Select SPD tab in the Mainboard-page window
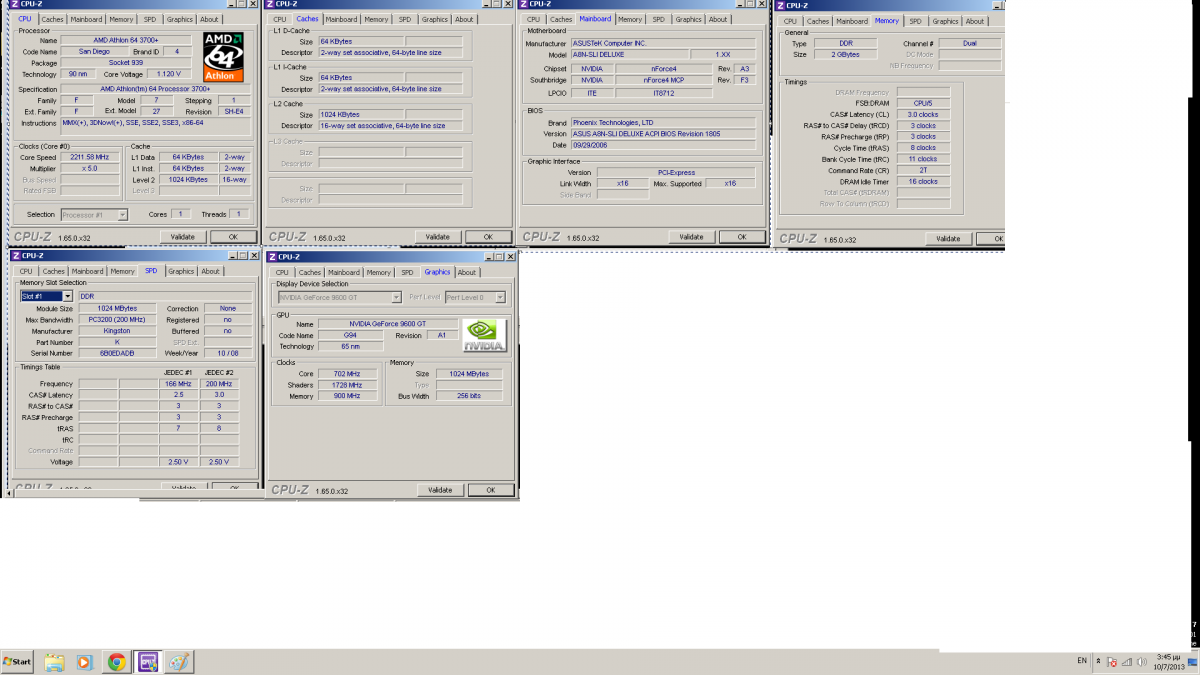 (x=658, y=19)
